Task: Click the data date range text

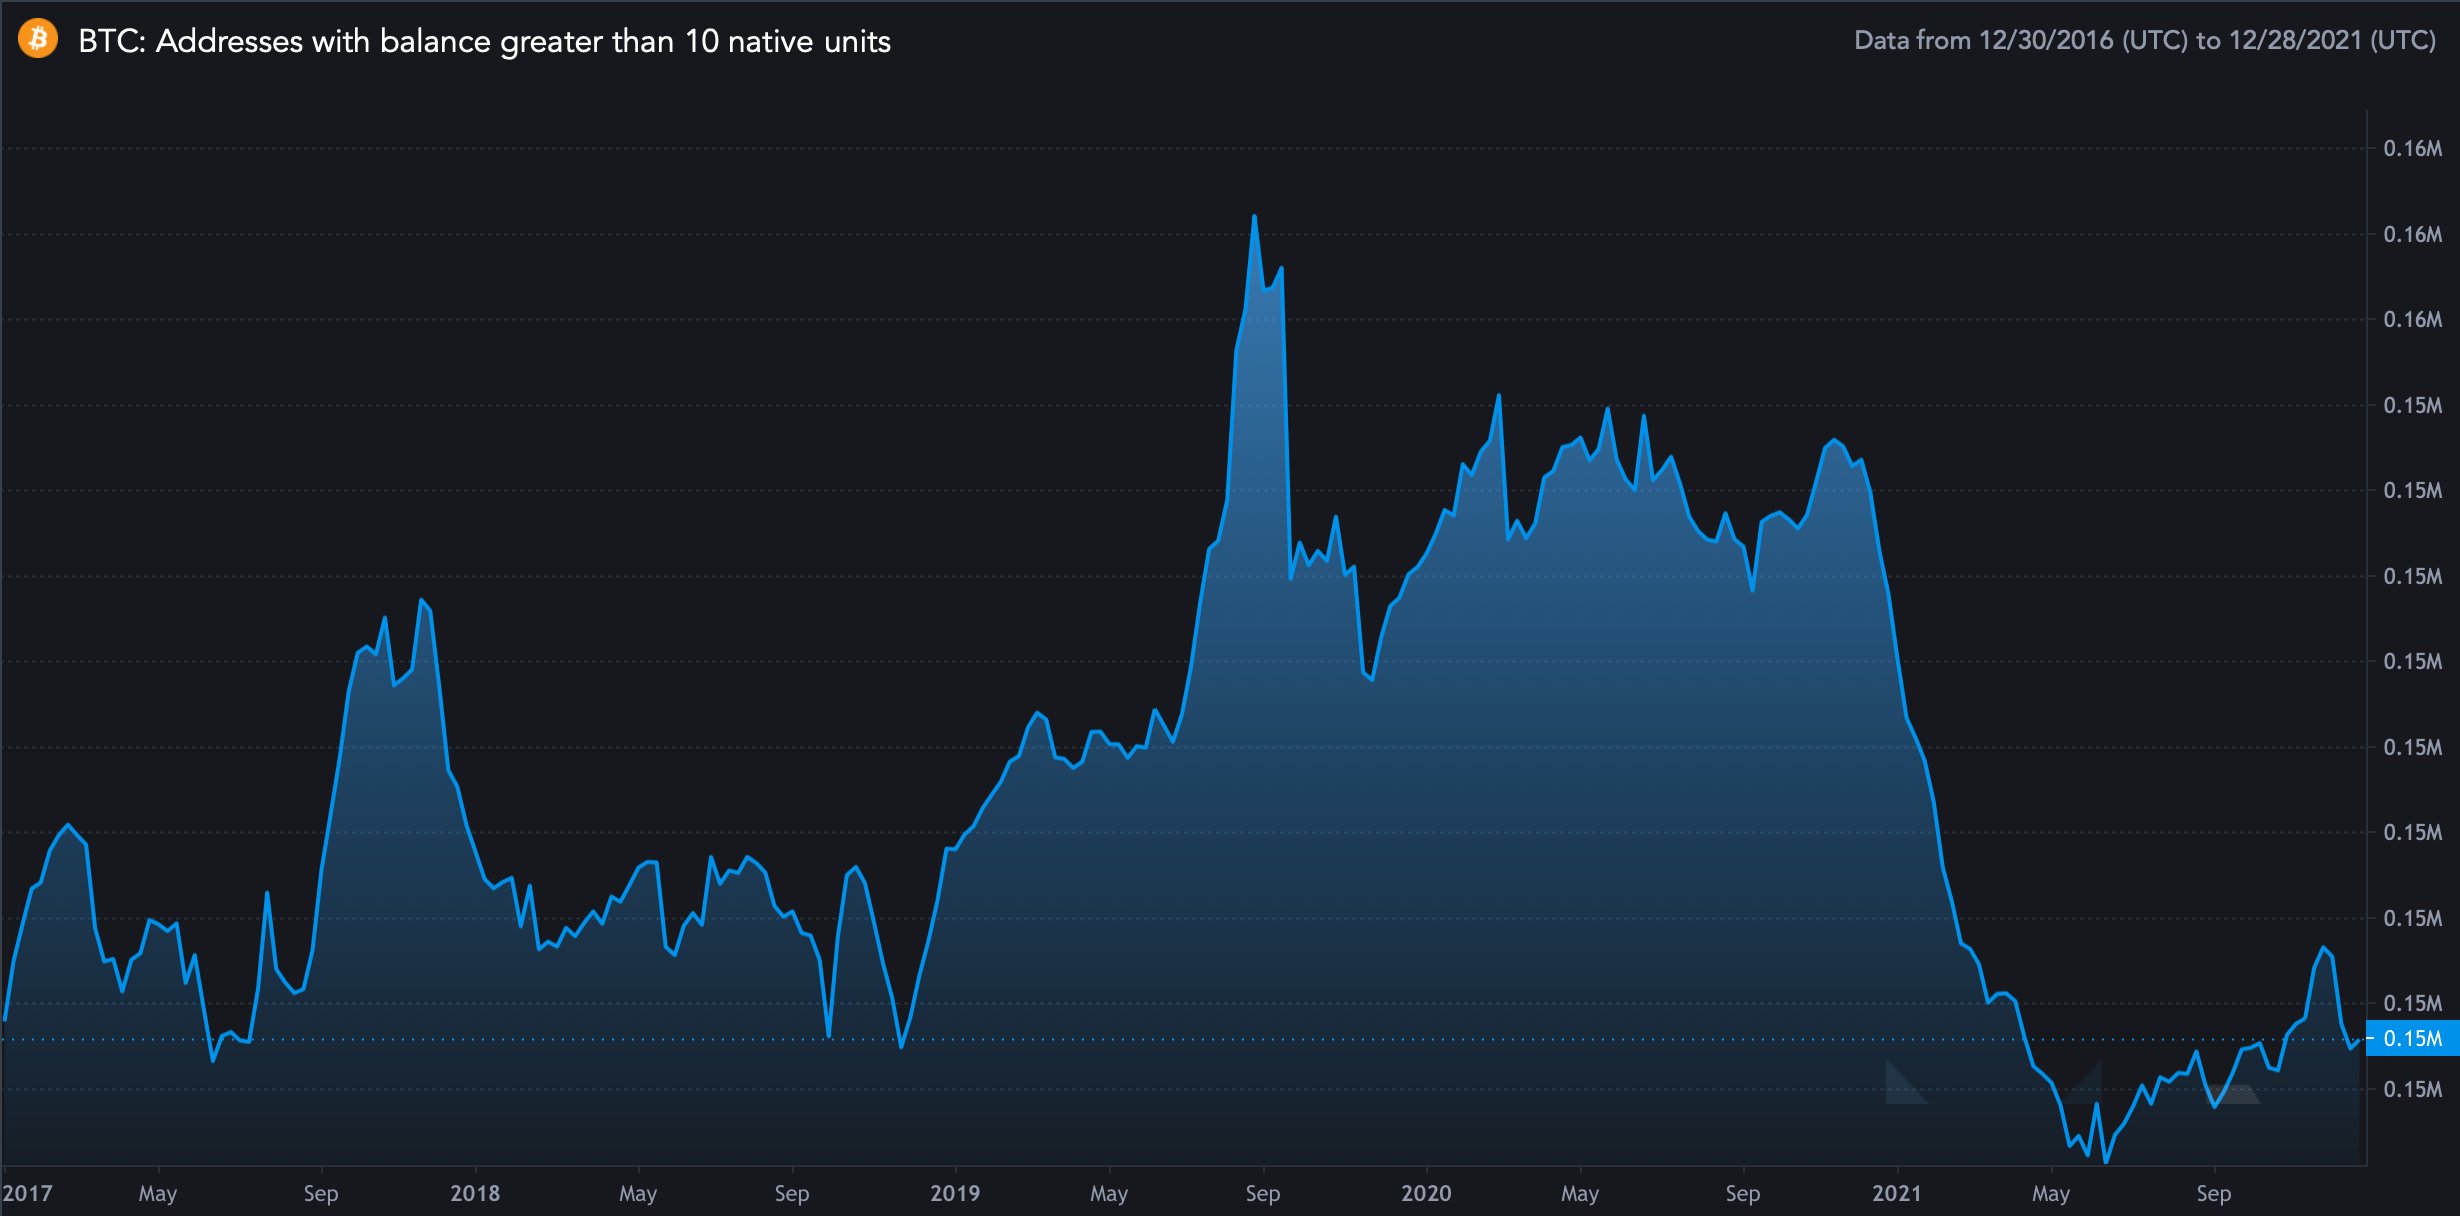Action: pos(2144,40)
